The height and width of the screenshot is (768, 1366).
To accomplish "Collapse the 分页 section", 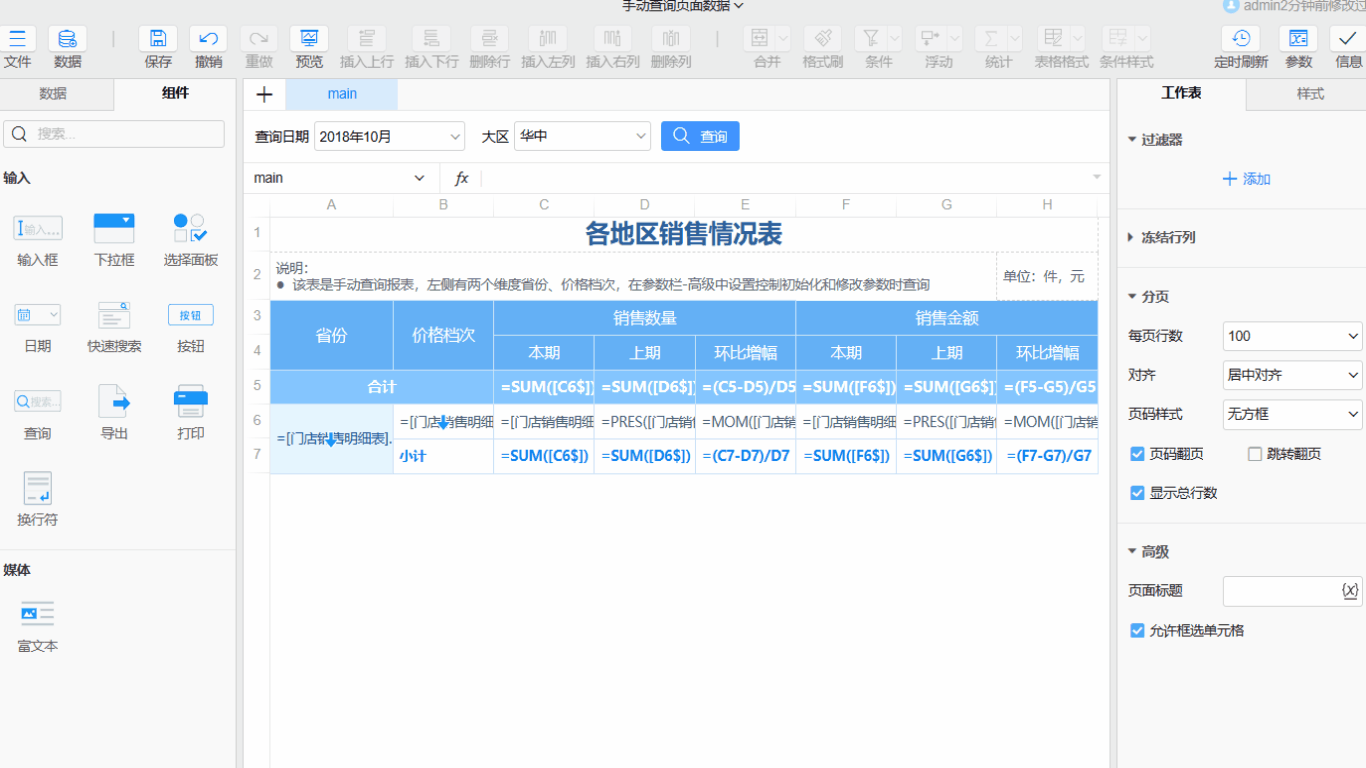I will tap(1155, 297).
